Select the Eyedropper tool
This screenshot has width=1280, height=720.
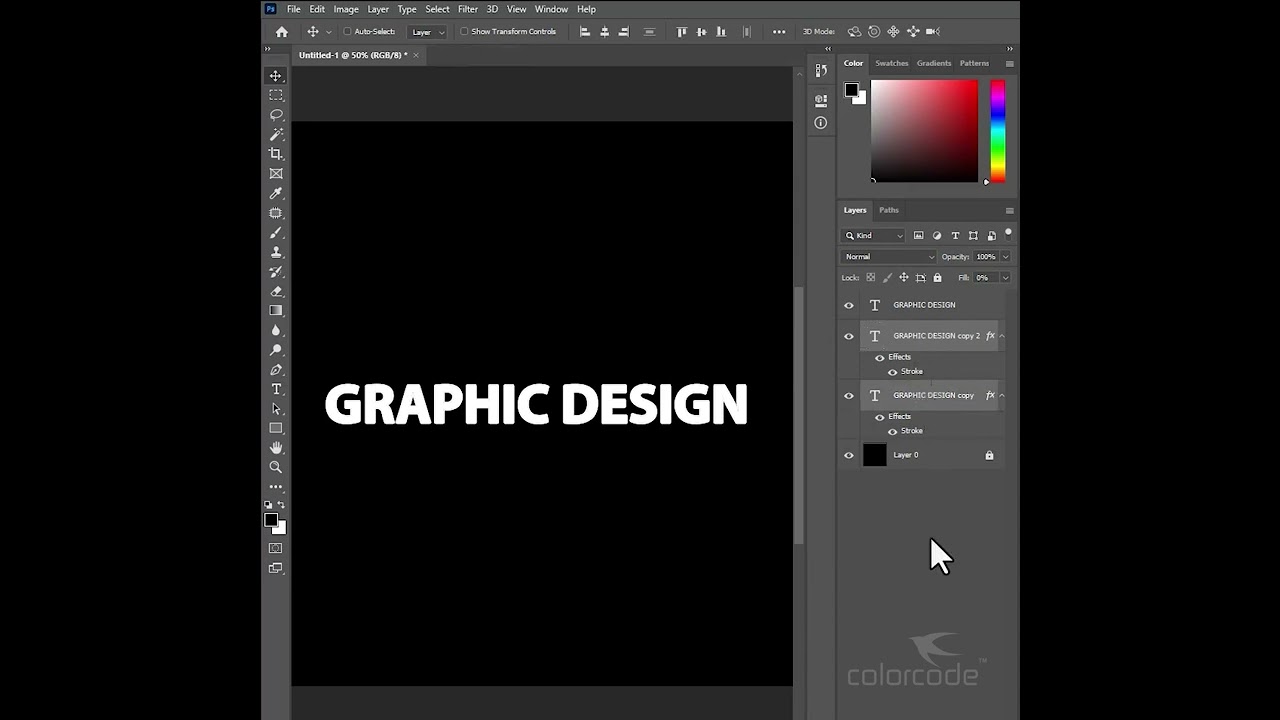[x=276, y=193]
